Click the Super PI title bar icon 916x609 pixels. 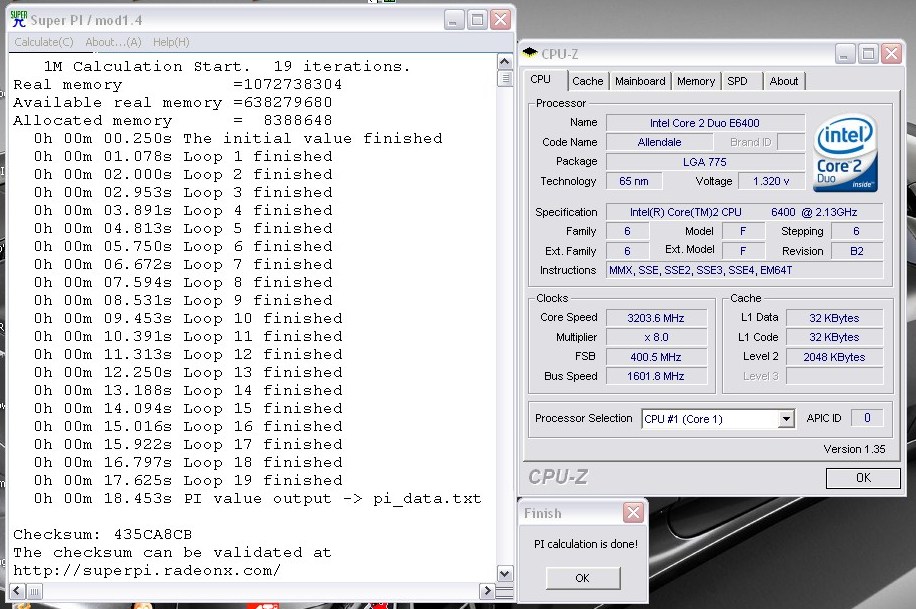(19, 19)
